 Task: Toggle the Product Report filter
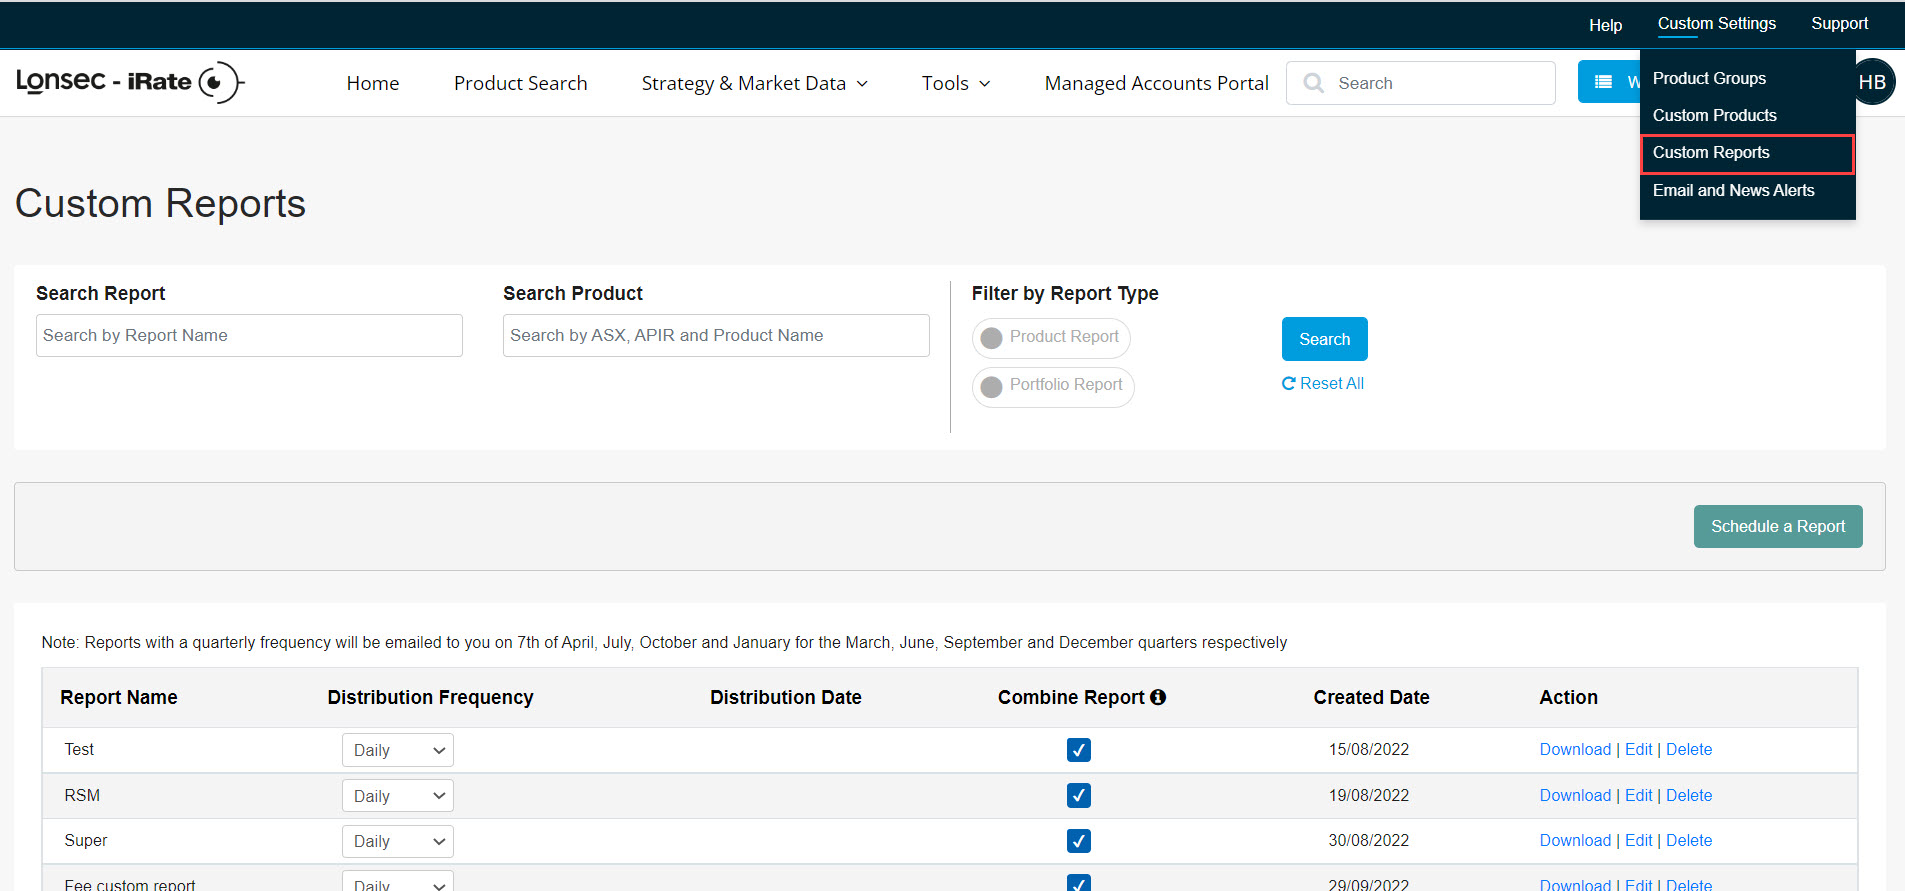1051,338
